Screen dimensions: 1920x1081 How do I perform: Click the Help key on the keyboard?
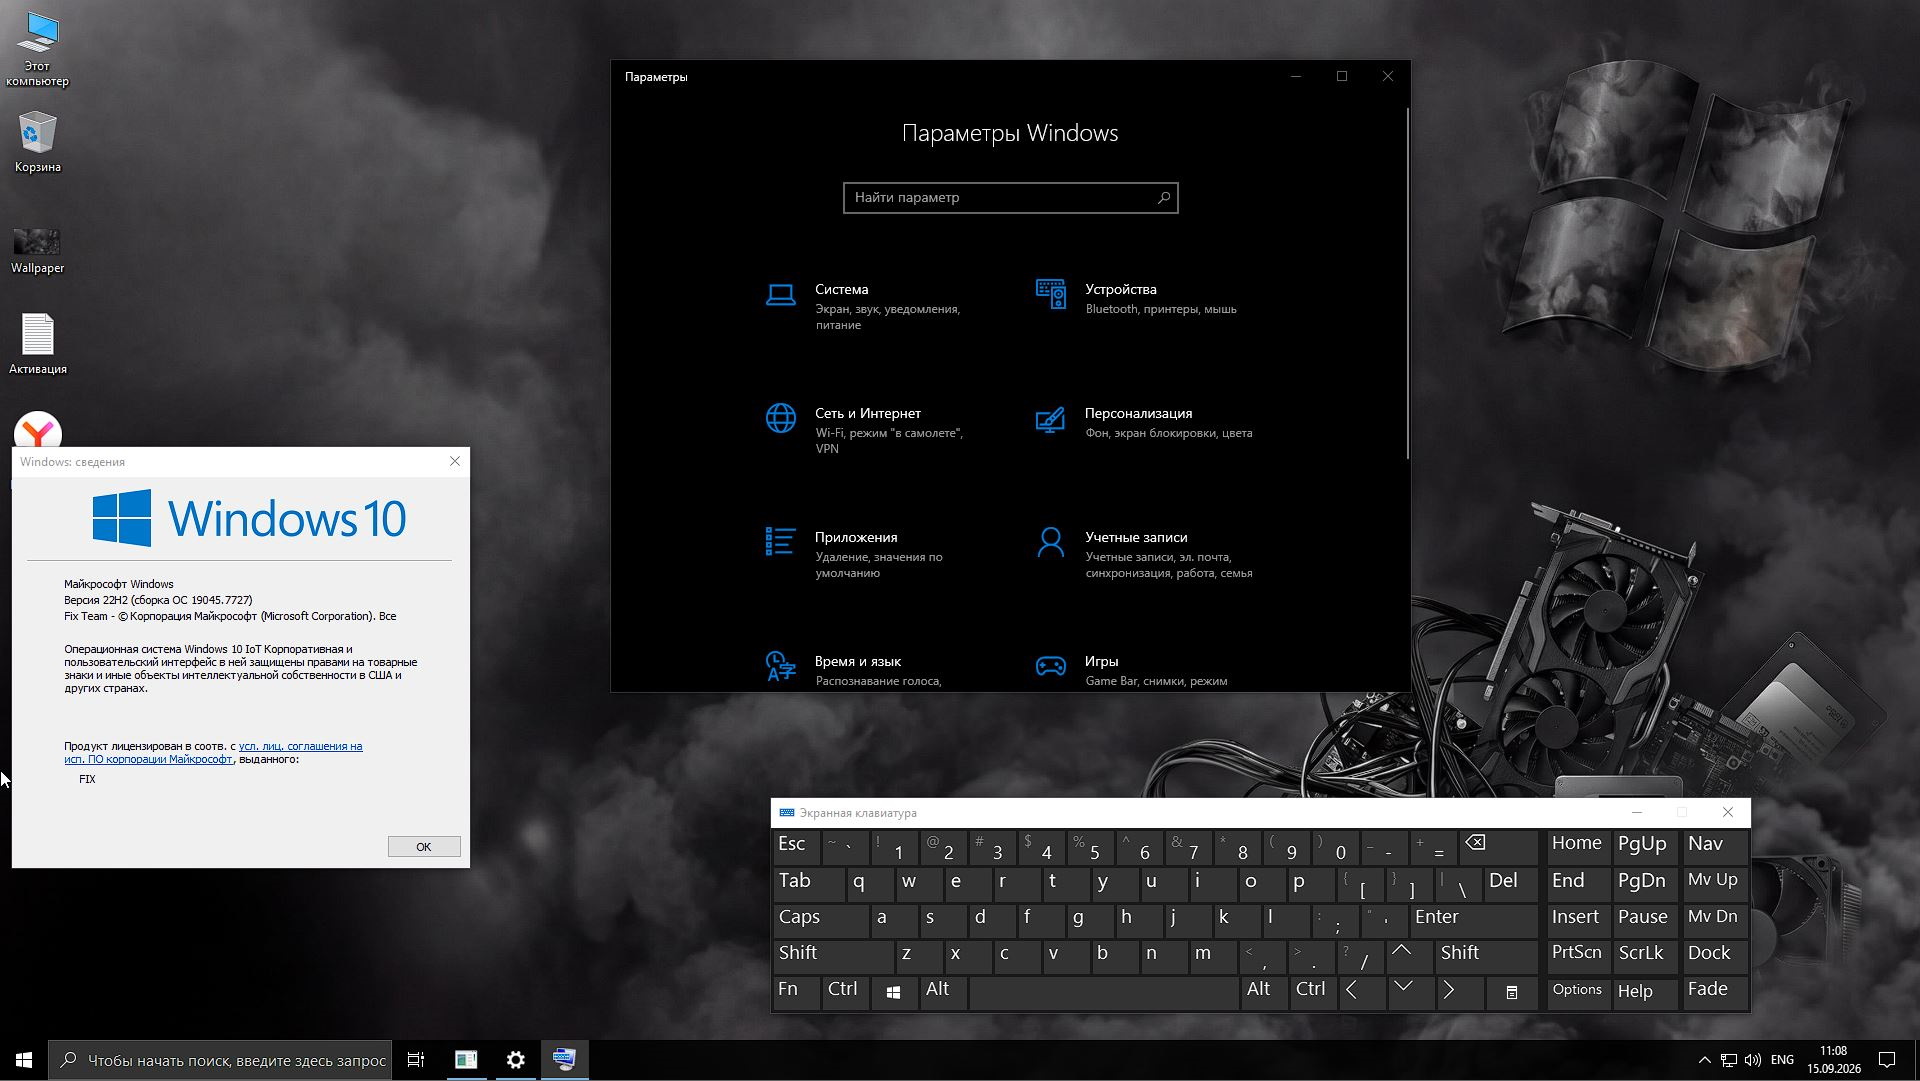pos(1643,991)
